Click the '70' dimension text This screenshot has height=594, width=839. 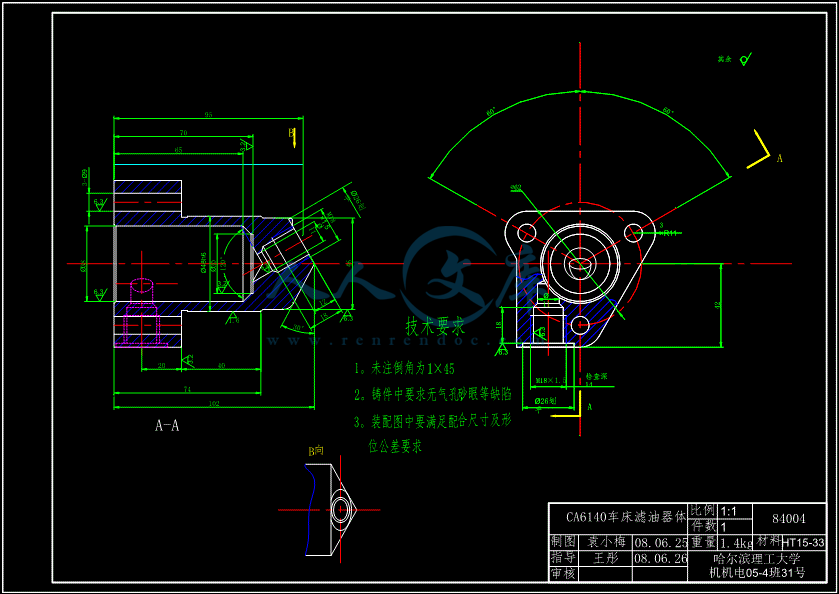(x=183, y=132)
